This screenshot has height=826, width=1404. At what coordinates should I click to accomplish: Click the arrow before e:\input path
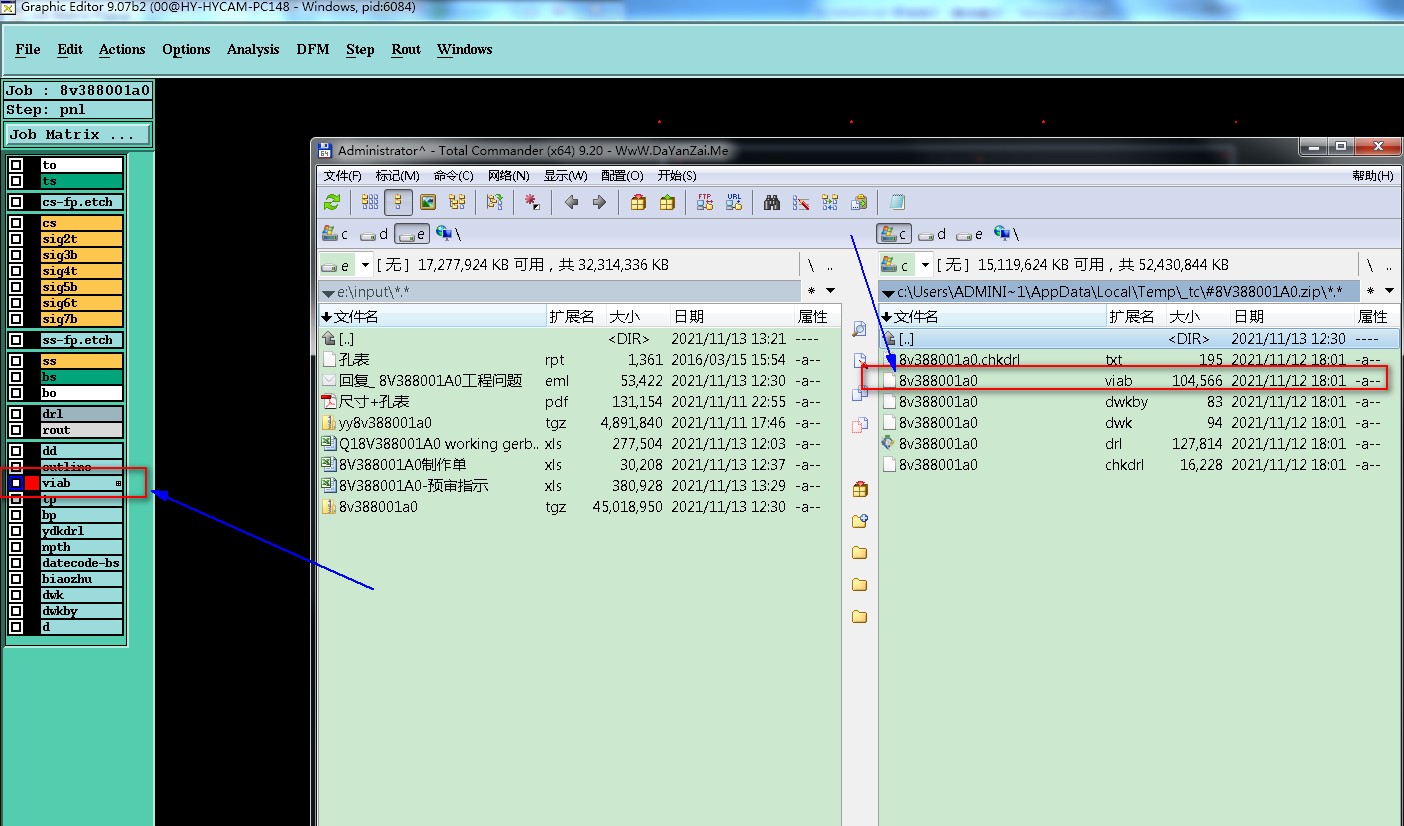click(x=328, y=292)
